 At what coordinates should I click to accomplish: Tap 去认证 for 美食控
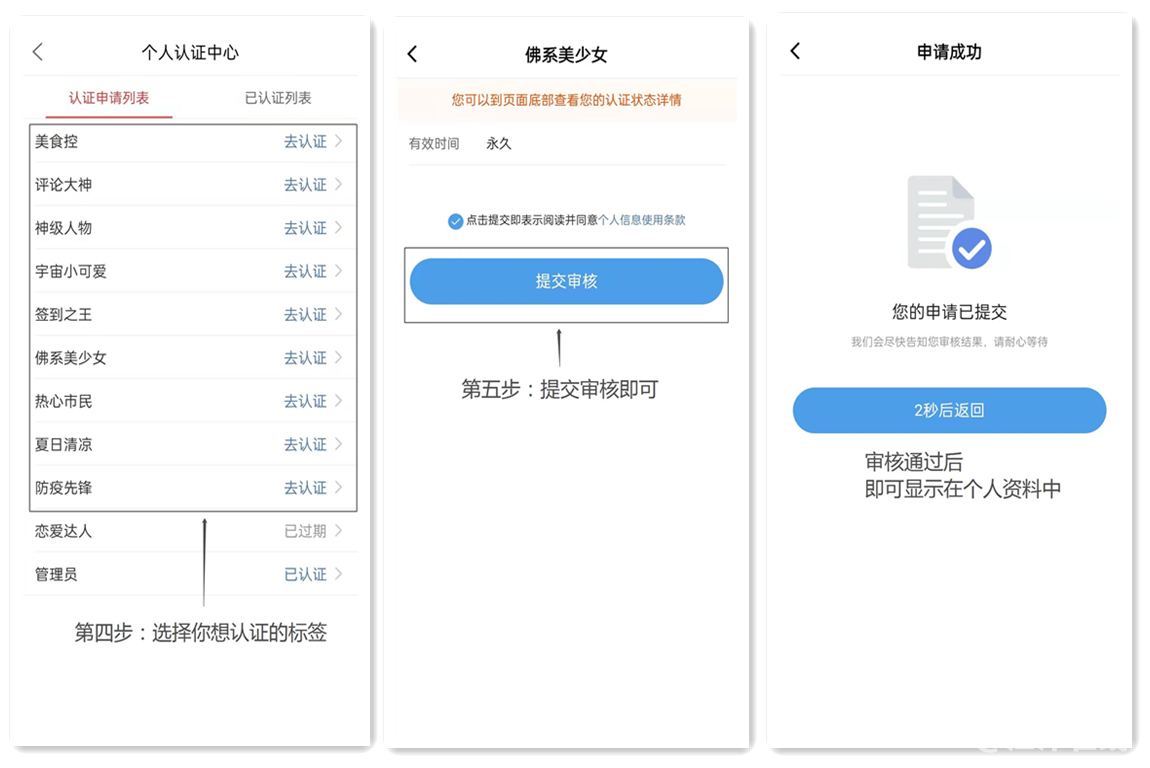(305, 142)
